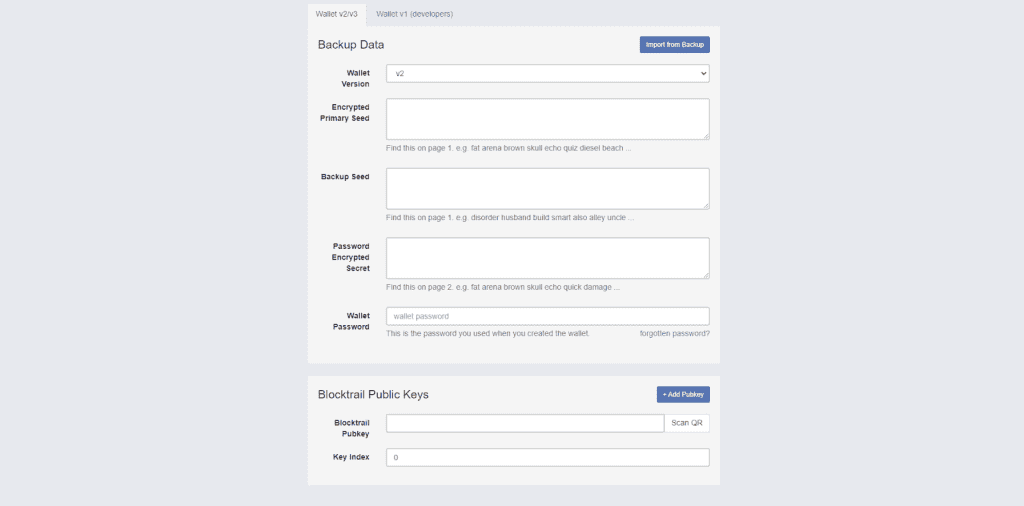Focus the Encrypted Primary Seed text area

(547, 119)
